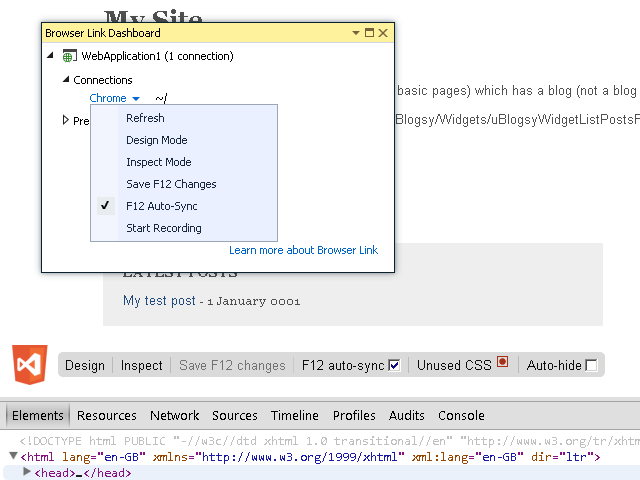Click the Unused CSS record icon

[503, 364]
